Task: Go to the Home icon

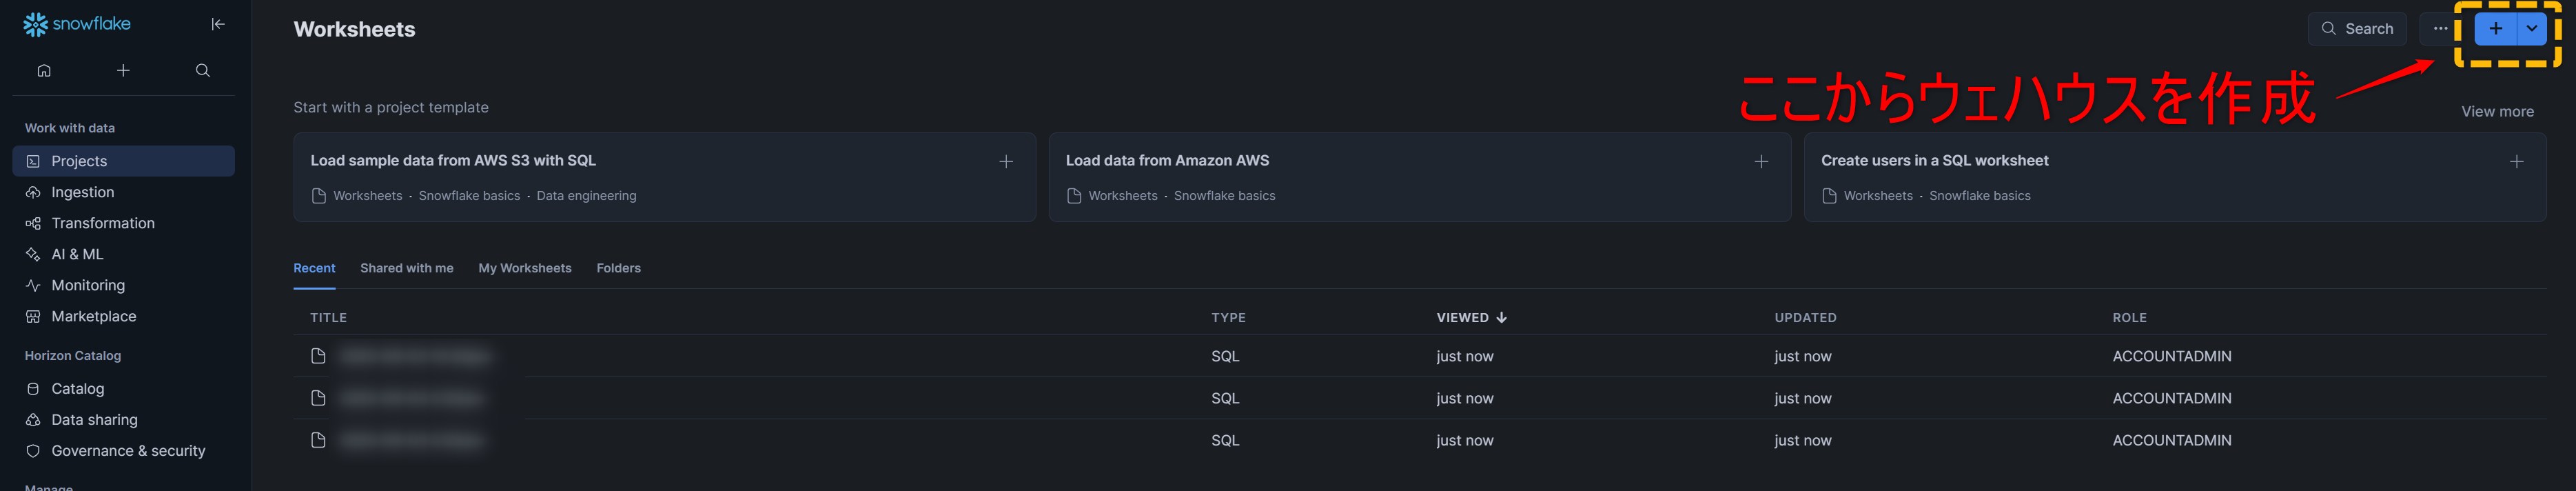Action: tap(44, 70)
